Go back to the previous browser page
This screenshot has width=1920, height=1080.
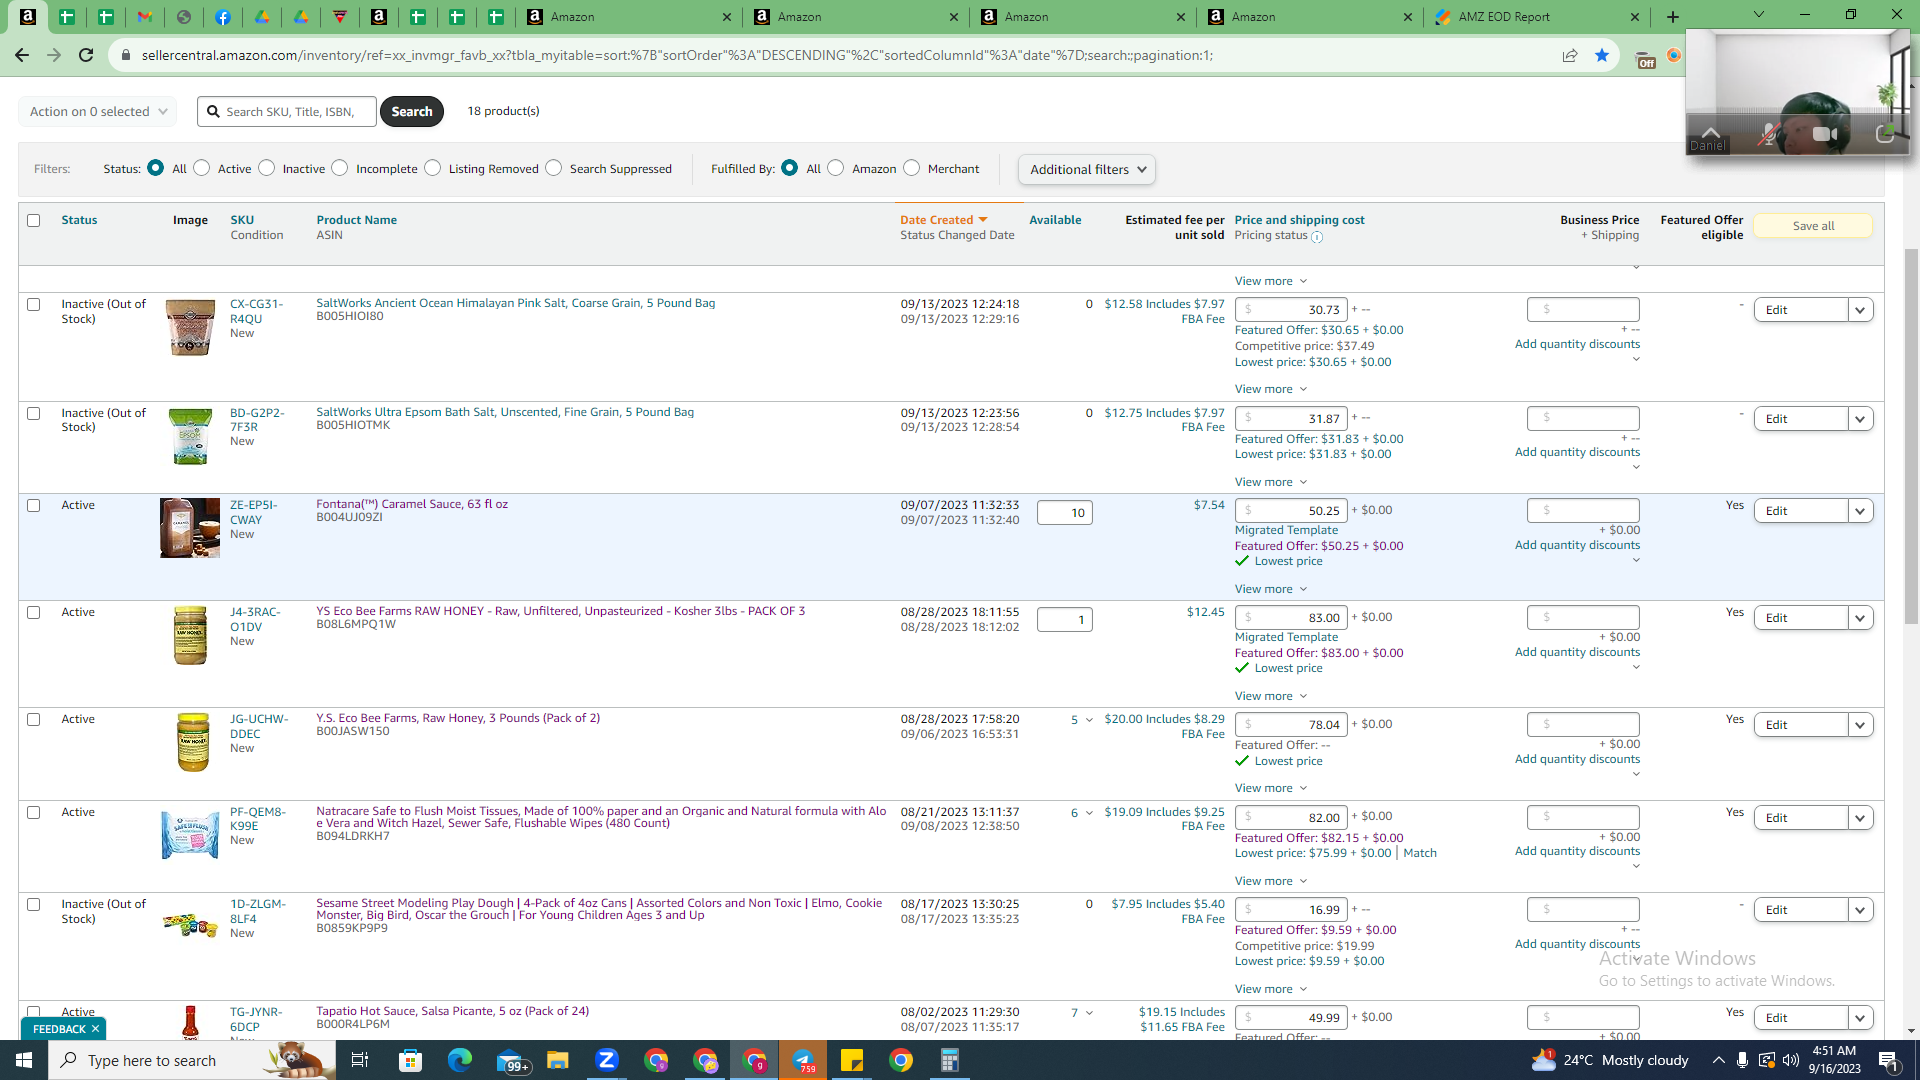[x=22, y=55]
